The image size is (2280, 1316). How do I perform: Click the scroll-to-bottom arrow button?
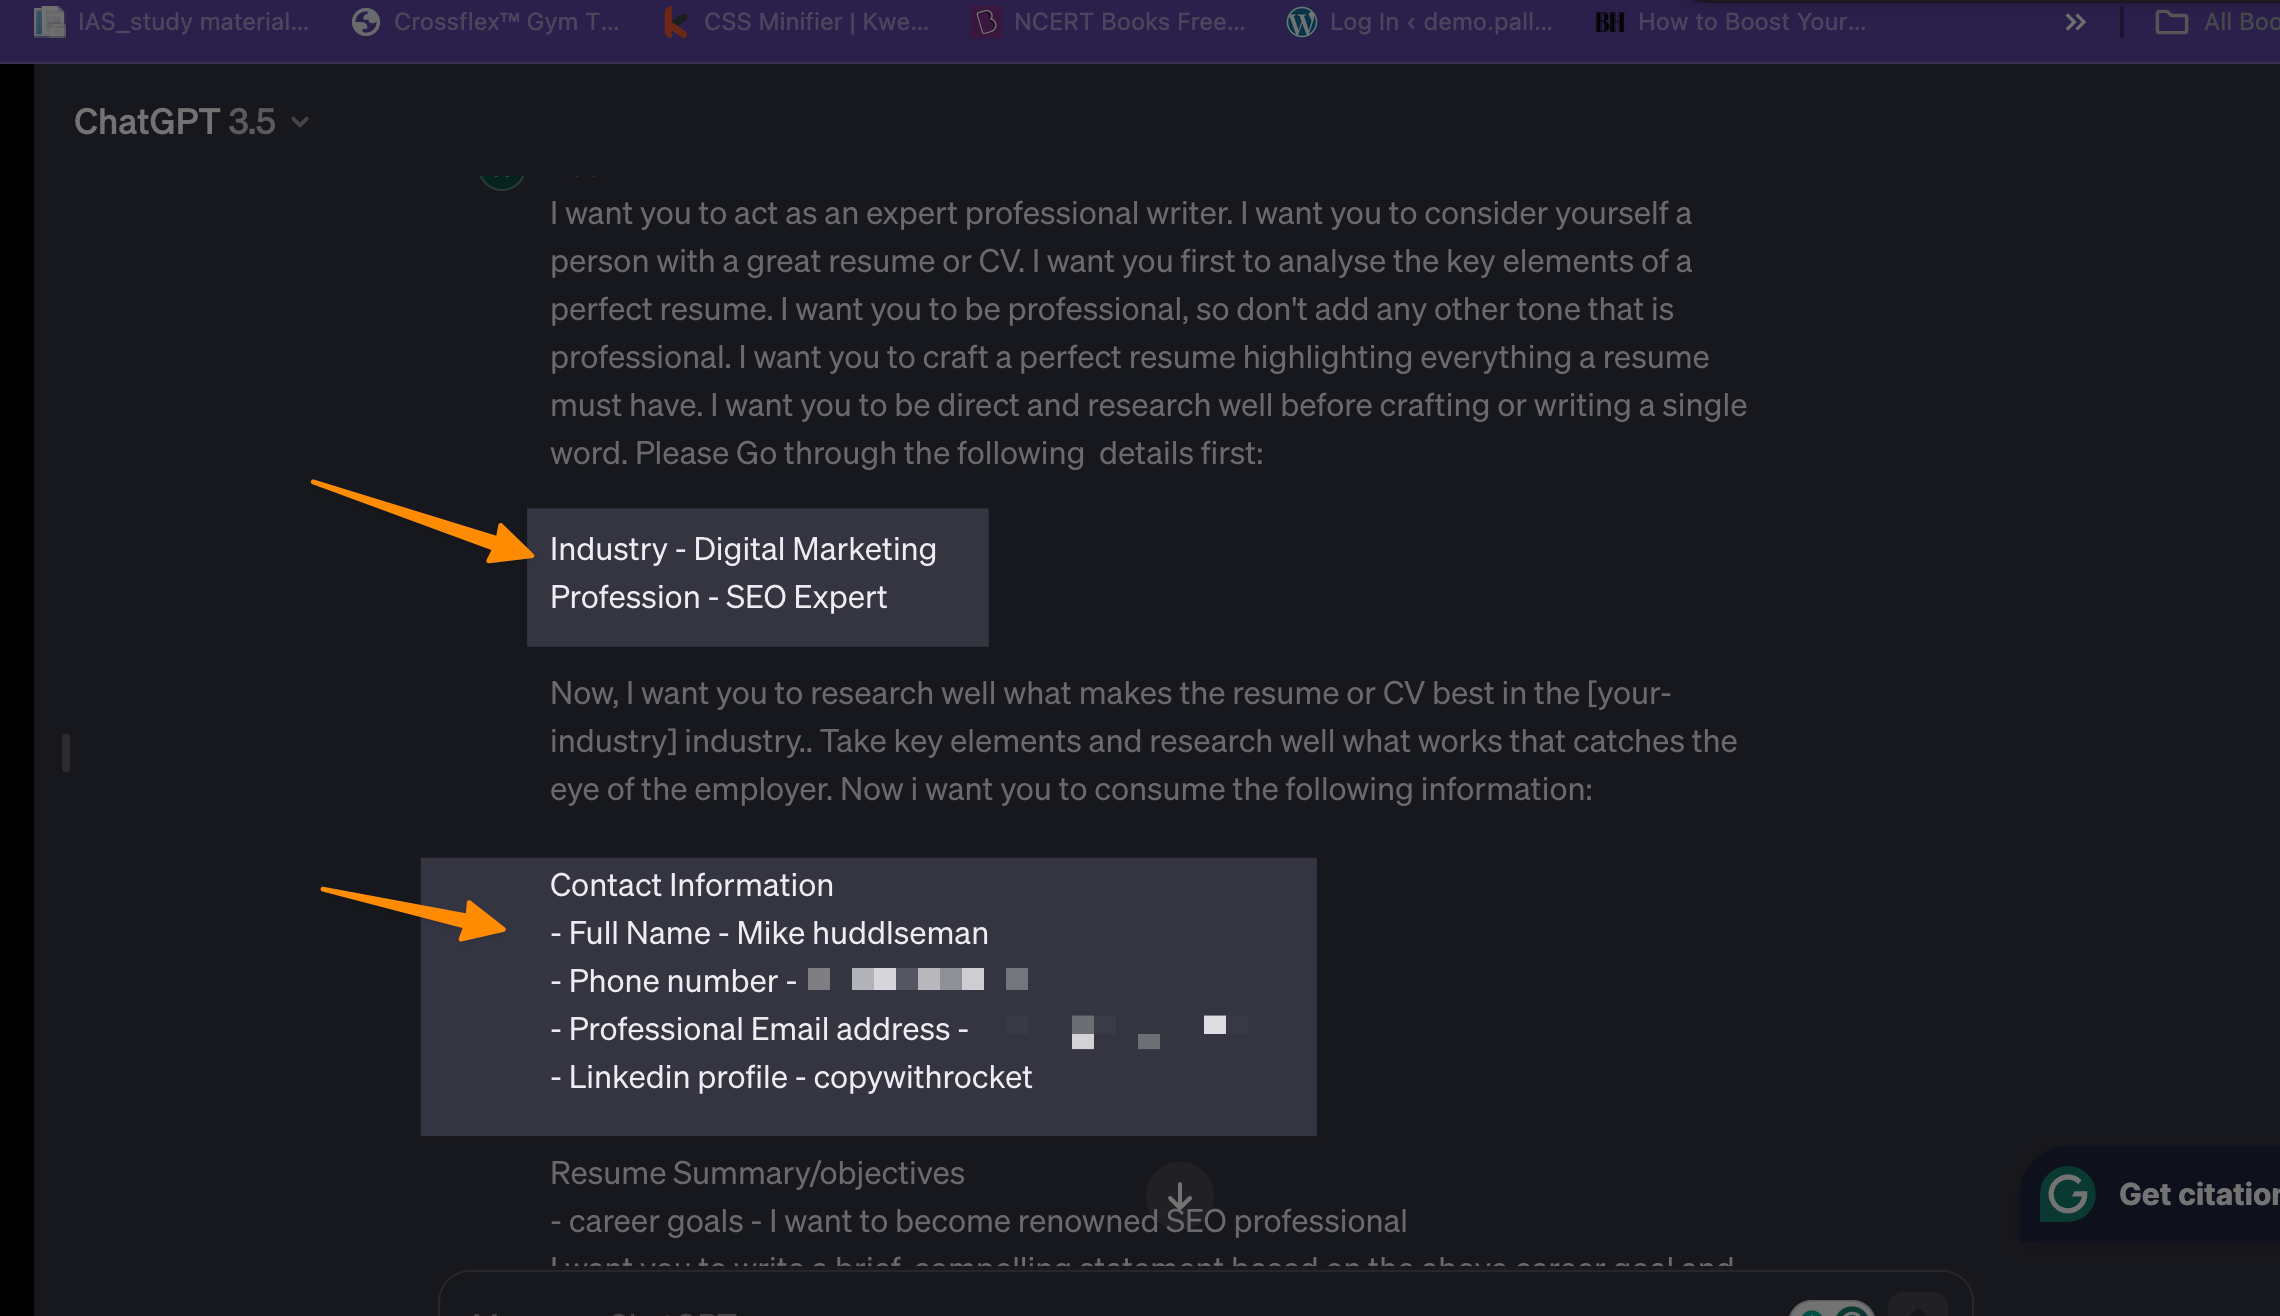1180,1195
